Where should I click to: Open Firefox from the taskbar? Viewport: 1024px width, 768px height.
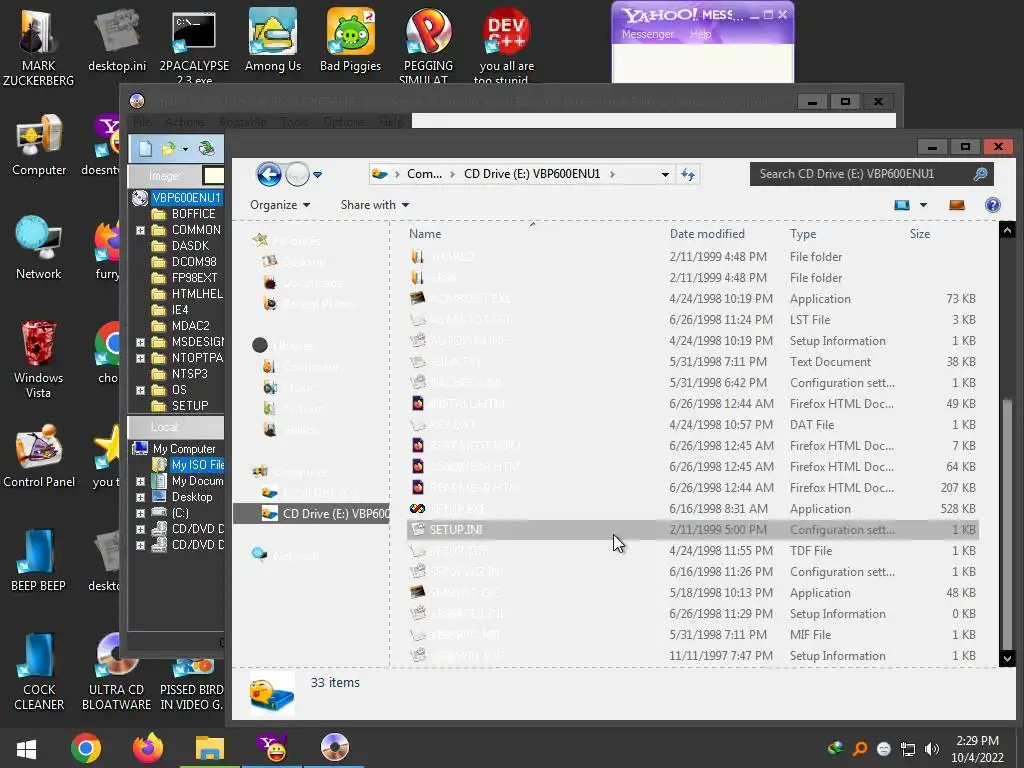(148, 748)
